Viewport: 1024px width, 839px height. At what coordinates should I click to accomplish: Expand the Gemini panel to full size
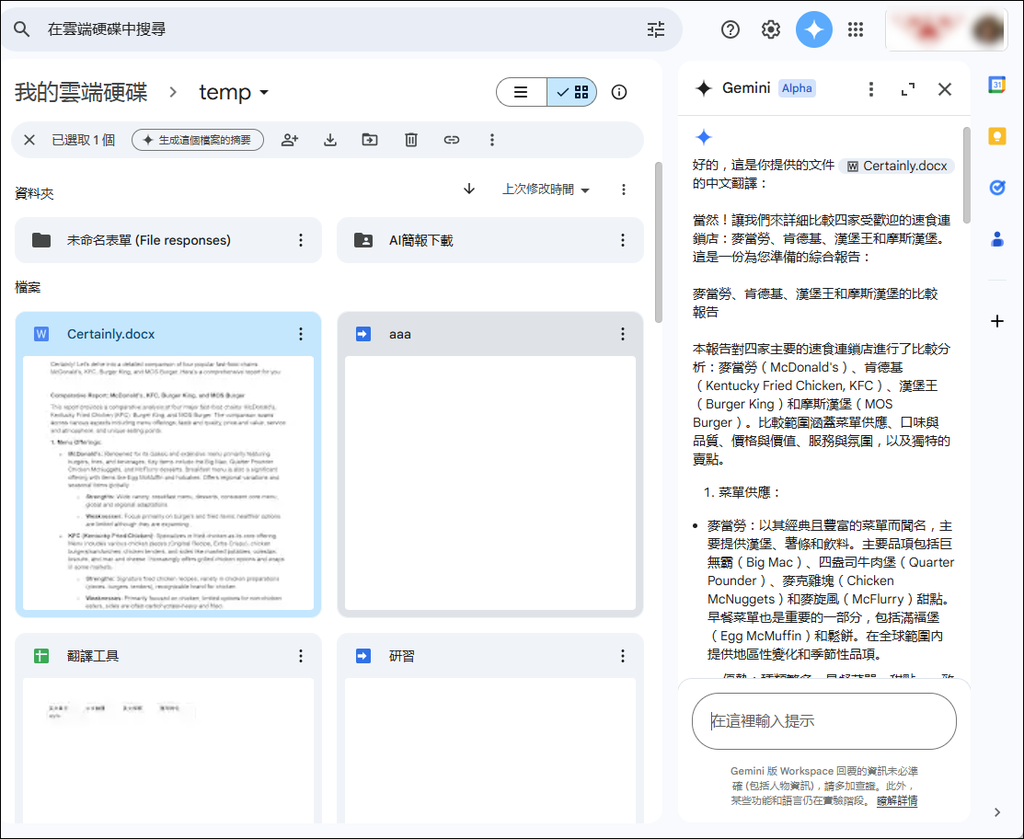[x=908, y=89]
